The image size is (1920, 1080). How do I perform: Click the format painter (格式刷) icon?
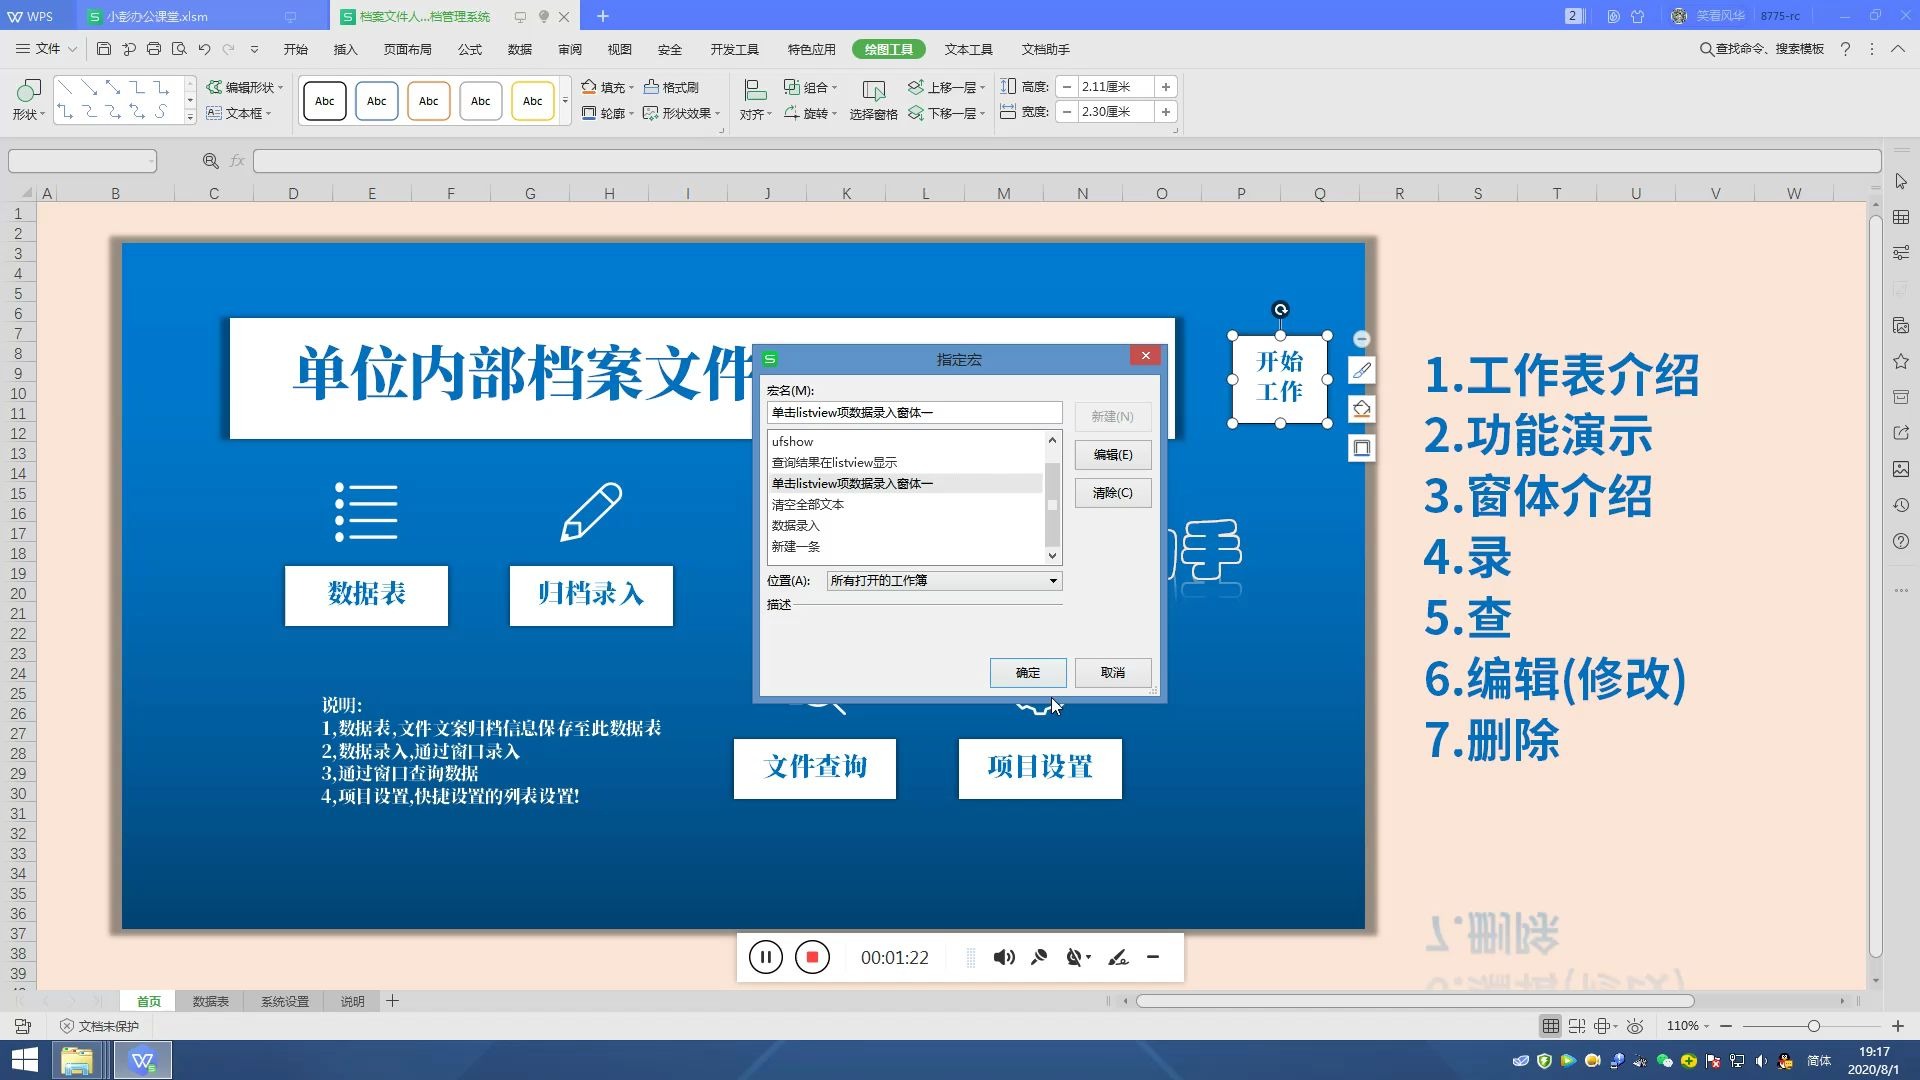tap(651, 87)
